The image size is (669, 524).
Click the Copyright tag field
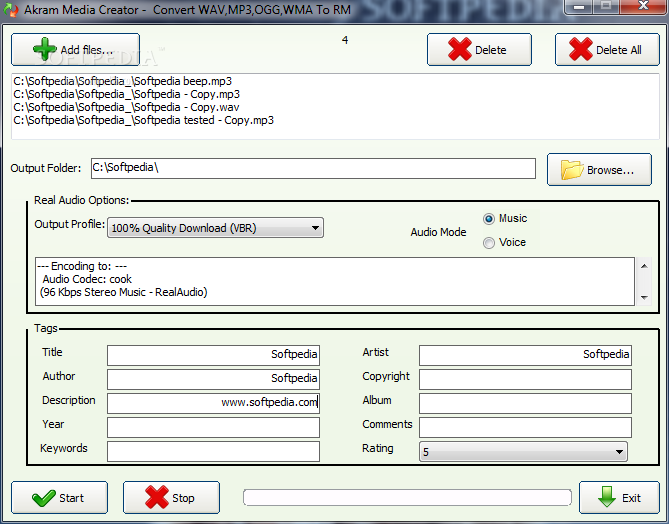(525, 379)
